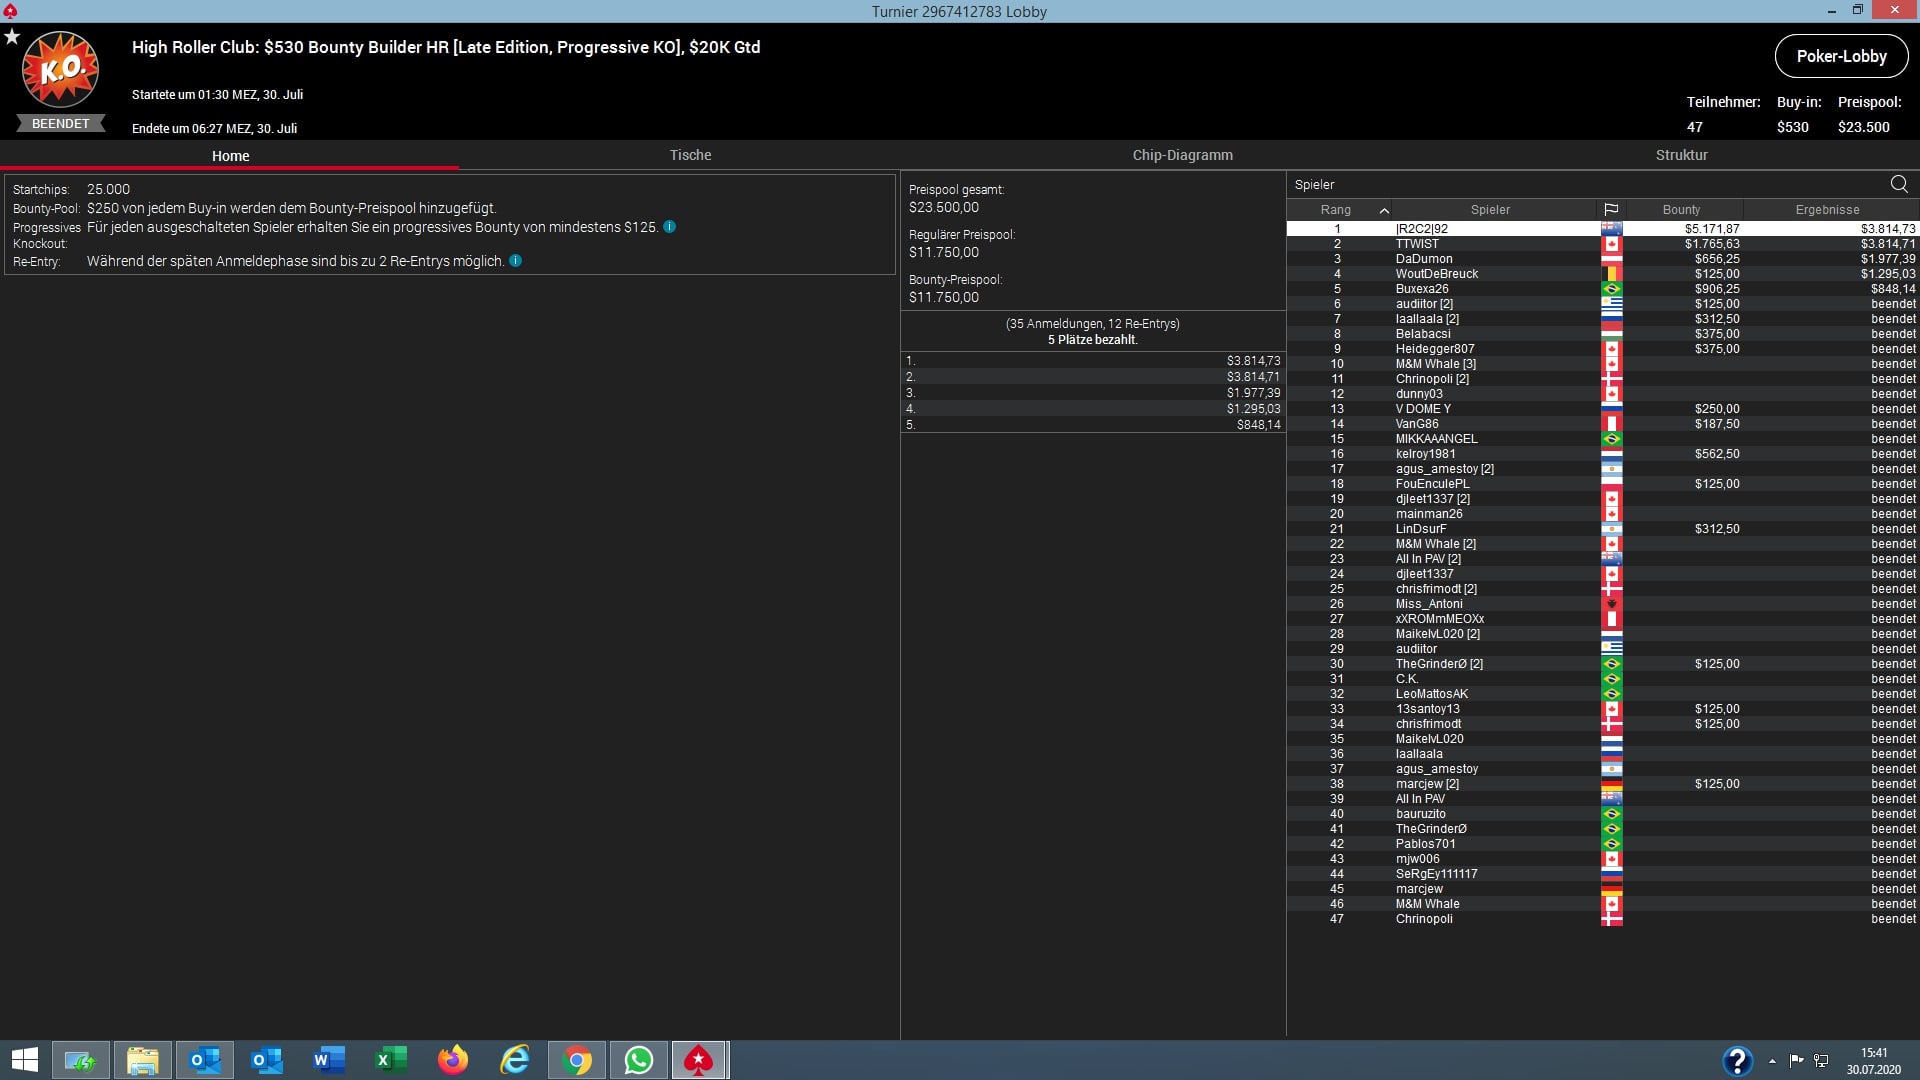
Task: Select the Struktur tab
Action: 1681,155
